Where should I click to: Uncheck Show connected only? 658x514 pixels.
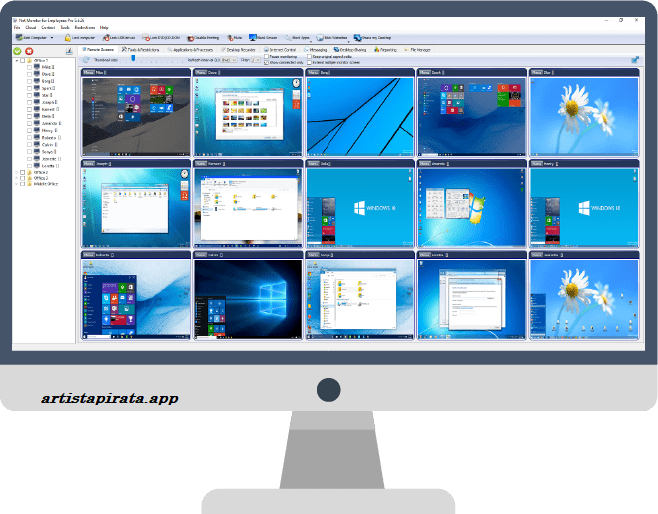(266, 62)
